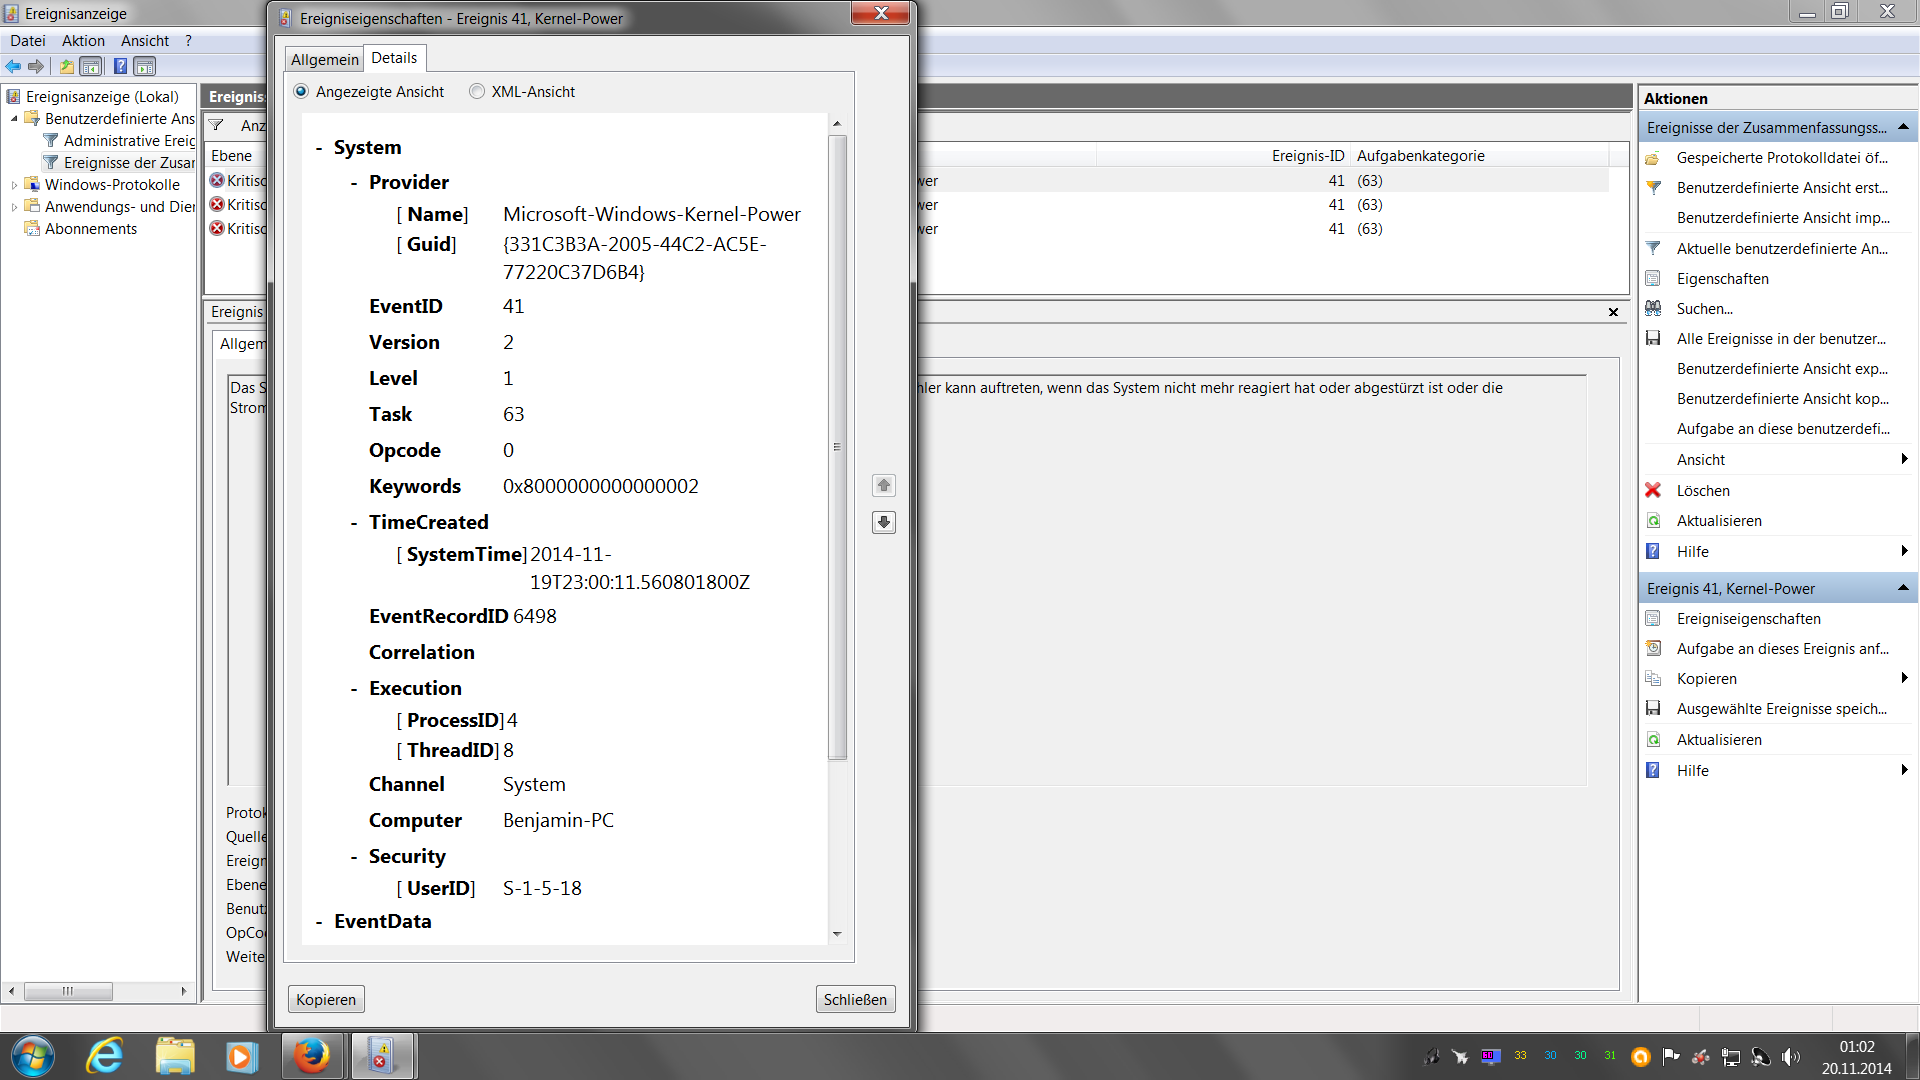This screenshot has height=1080, width=1920.
Task: Click the red Löschen X icon
Action: click(1653, 490)
